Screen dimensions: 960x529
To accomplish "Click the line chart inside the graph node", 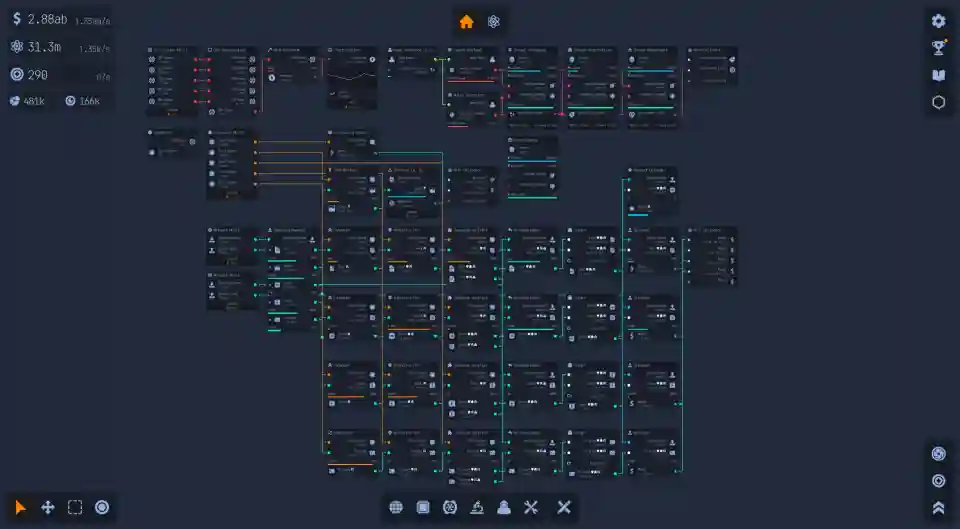I will tap(351, 75).
